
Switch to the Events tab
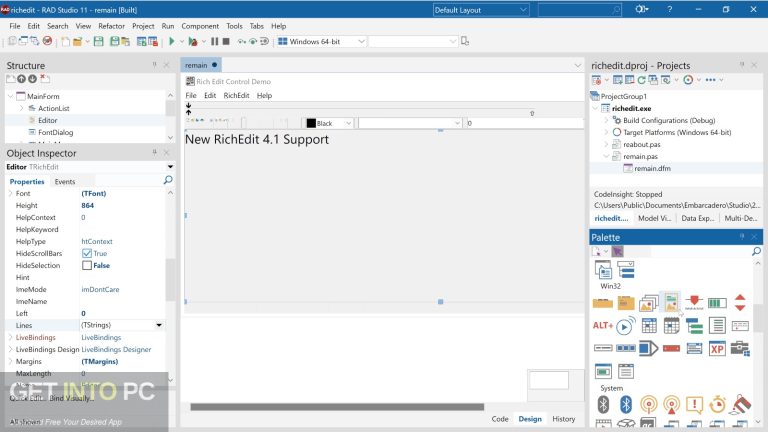[64, 182]
